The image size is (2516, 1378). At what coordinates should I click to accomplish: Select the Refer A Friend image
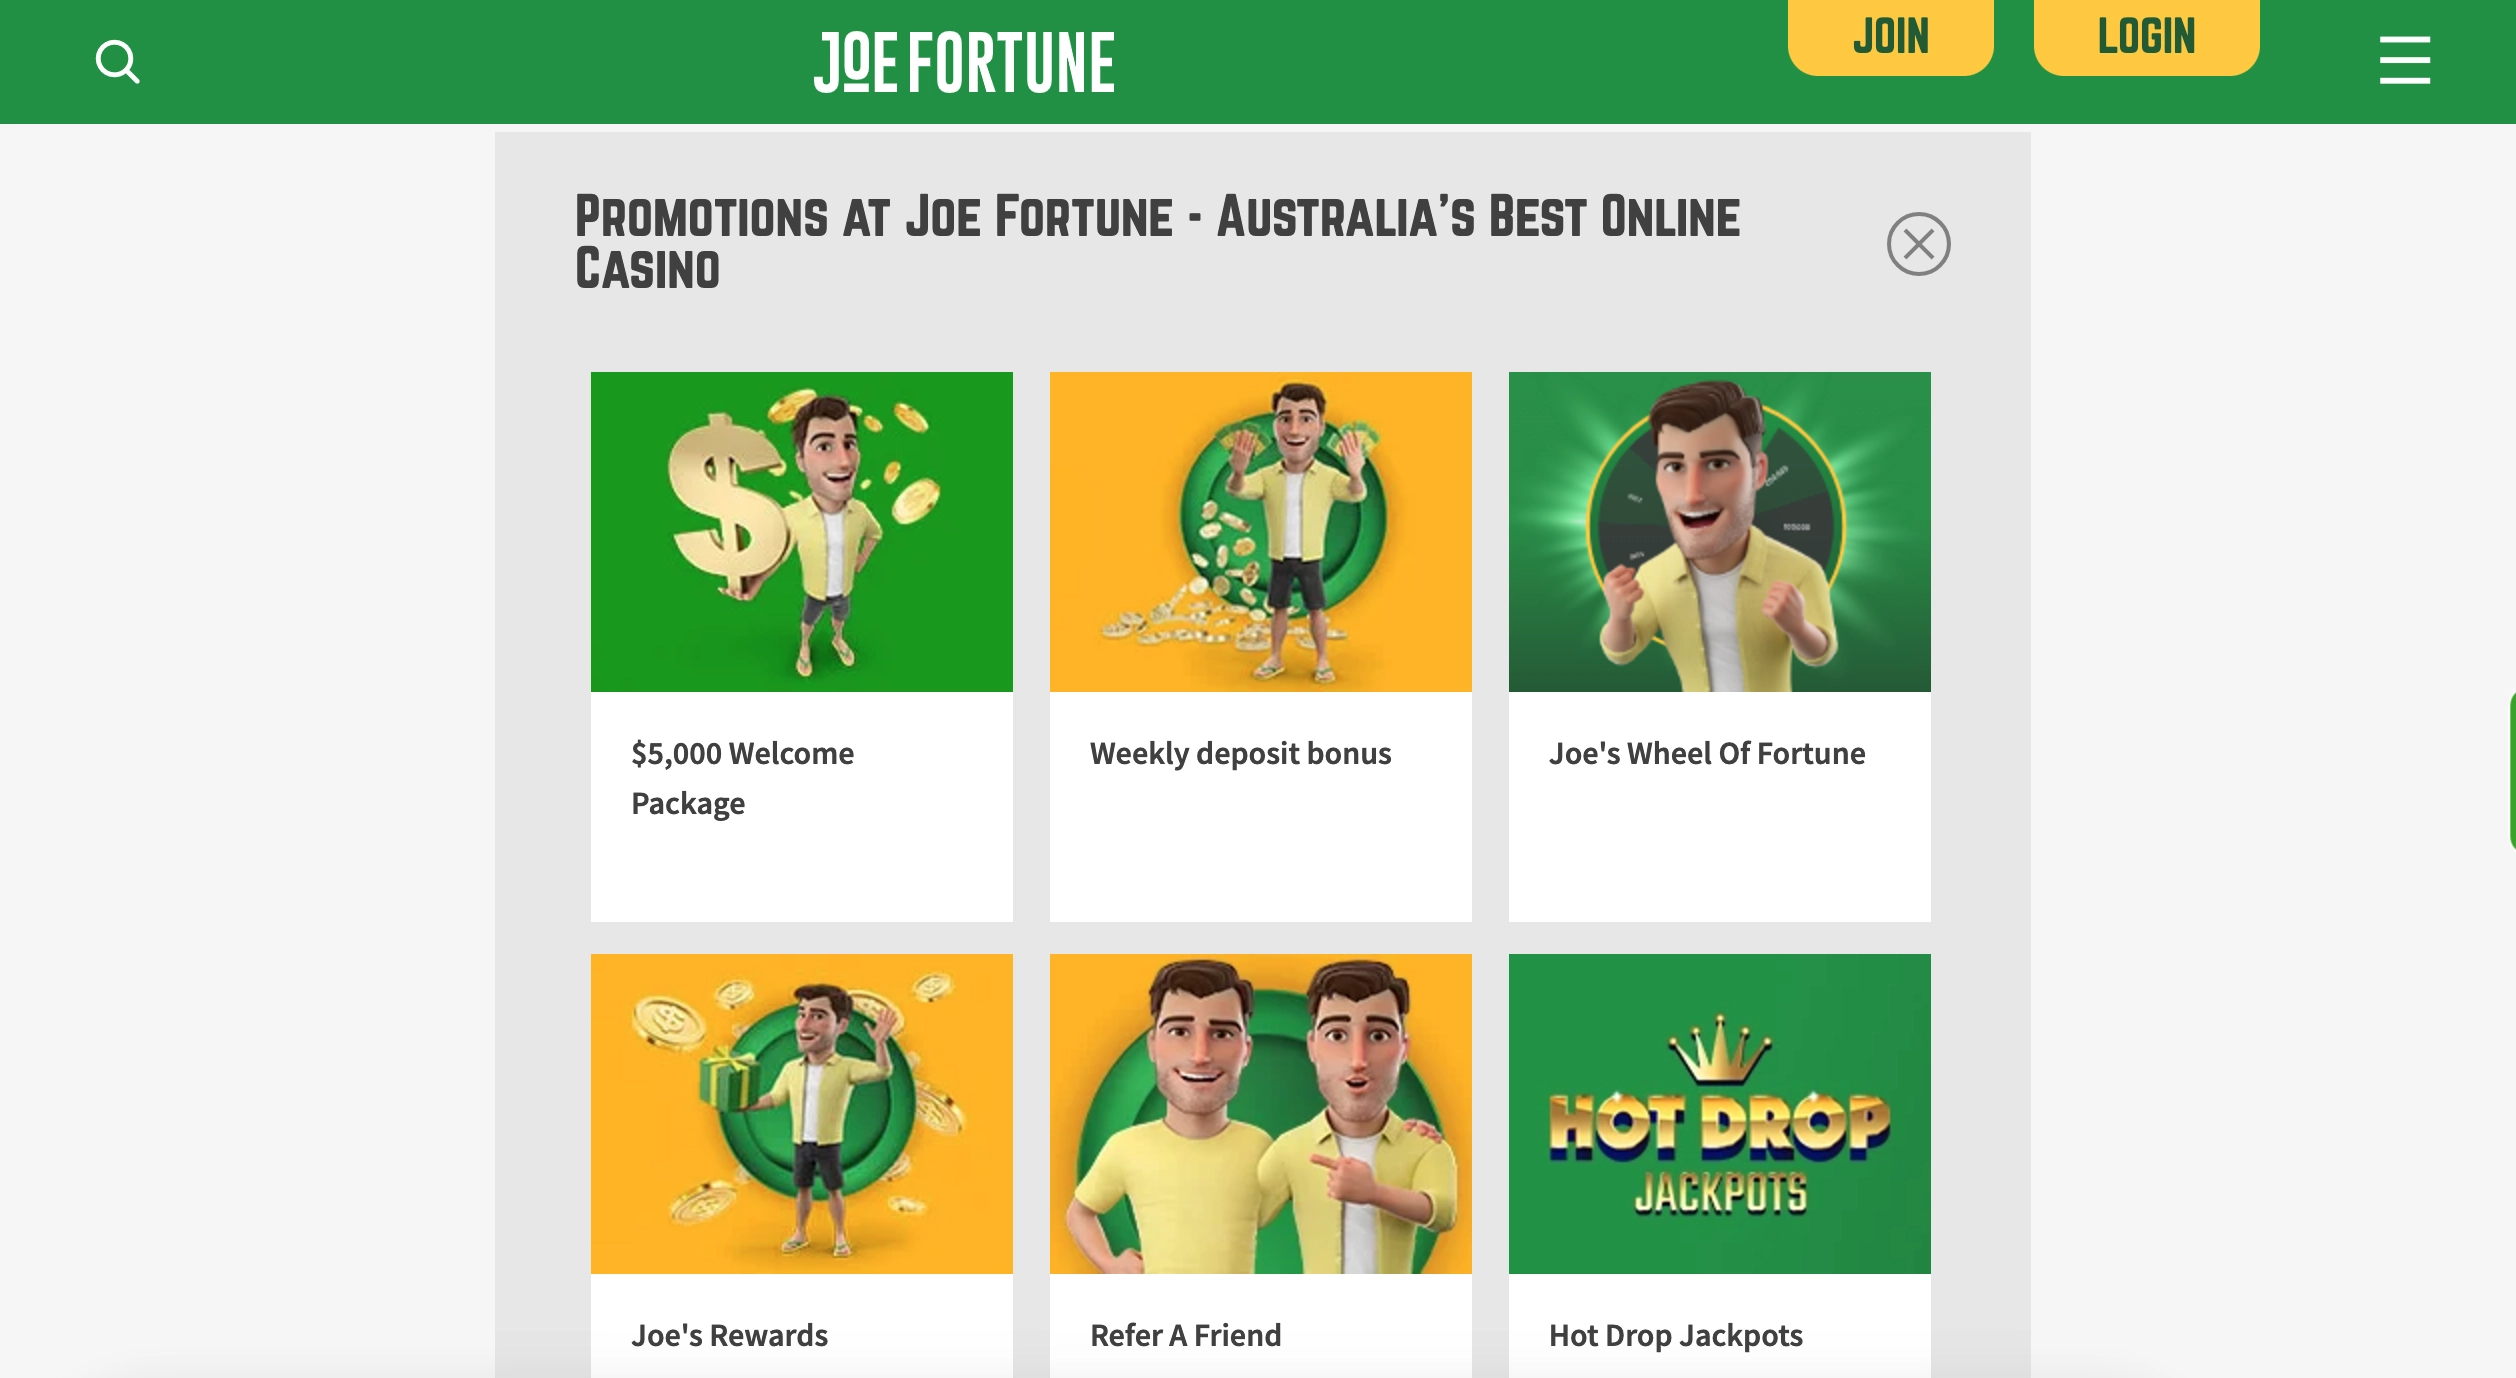click(1261, 1114)
